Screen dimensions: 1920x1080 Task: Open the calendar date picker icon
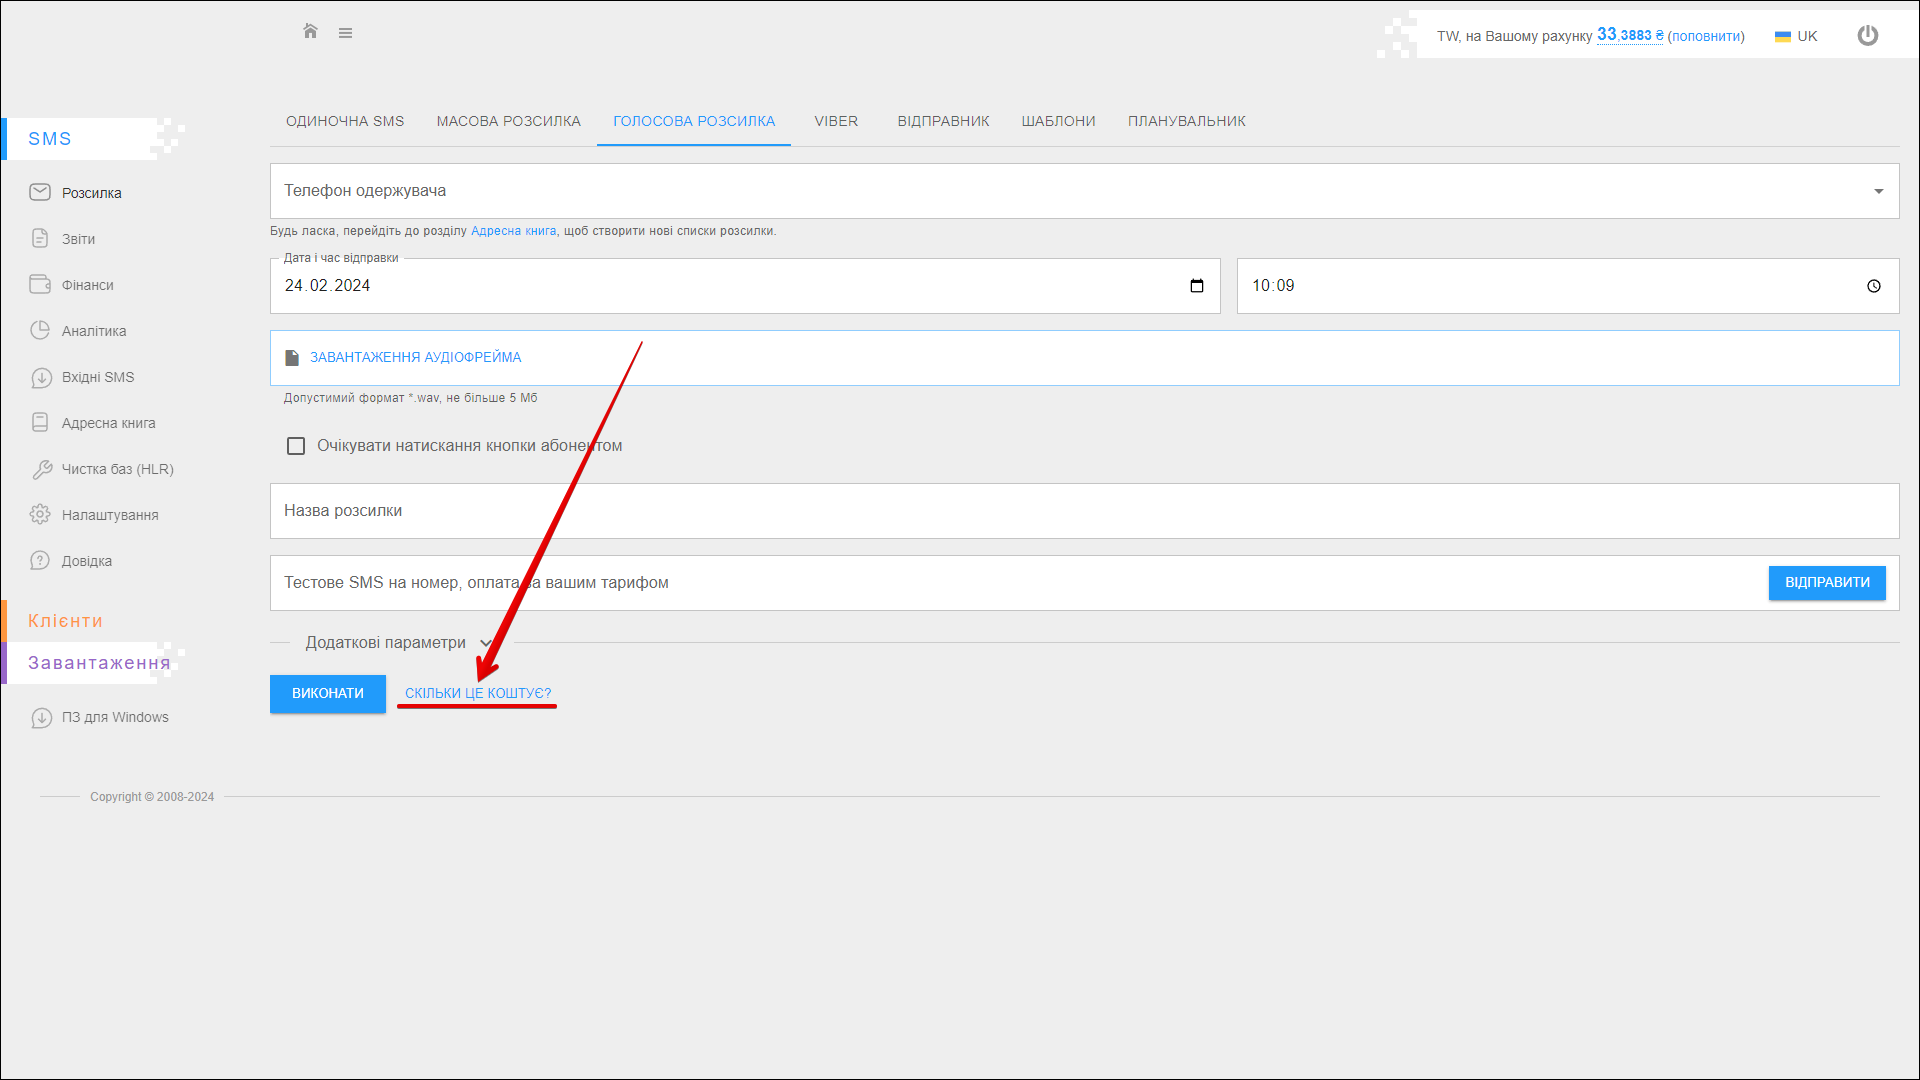1196,286
